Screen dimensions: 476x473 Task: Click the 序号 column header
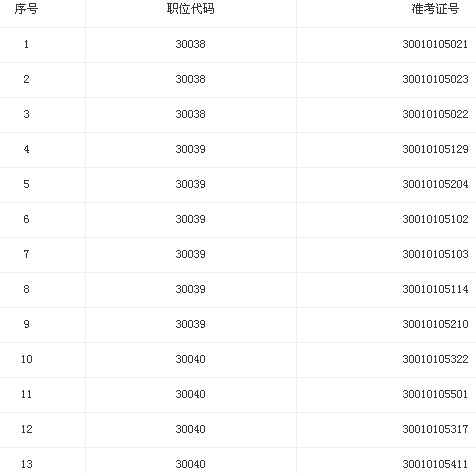pos(26,9)
